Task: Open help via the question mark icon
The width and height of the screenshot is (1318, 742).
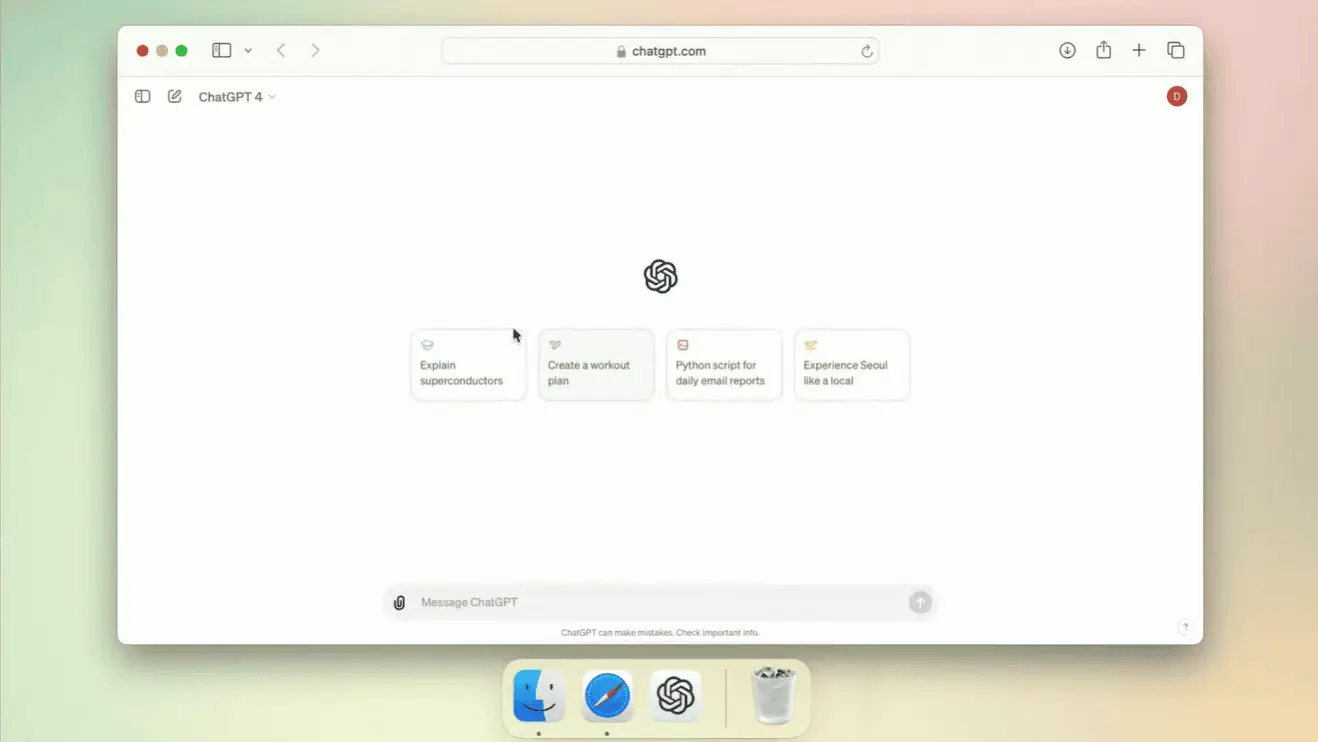Action: pyautogui.click(x=1185, y=627)
